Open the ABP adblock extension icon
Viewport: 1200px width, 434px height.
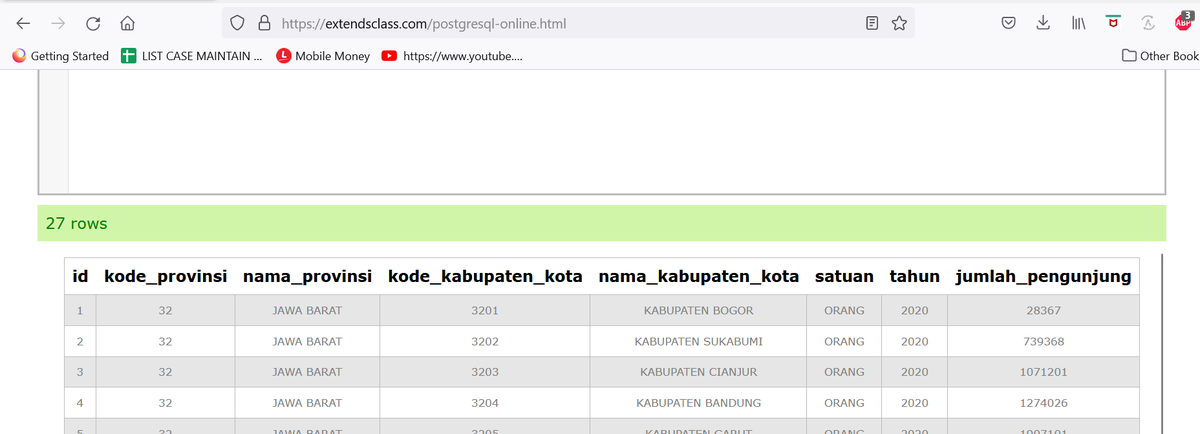pyautogui.click(x=1183, y=20)
